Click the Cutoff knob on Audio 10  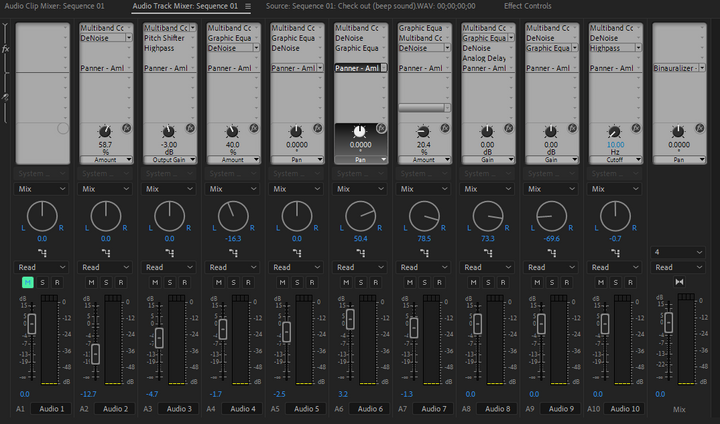[614, 132]
